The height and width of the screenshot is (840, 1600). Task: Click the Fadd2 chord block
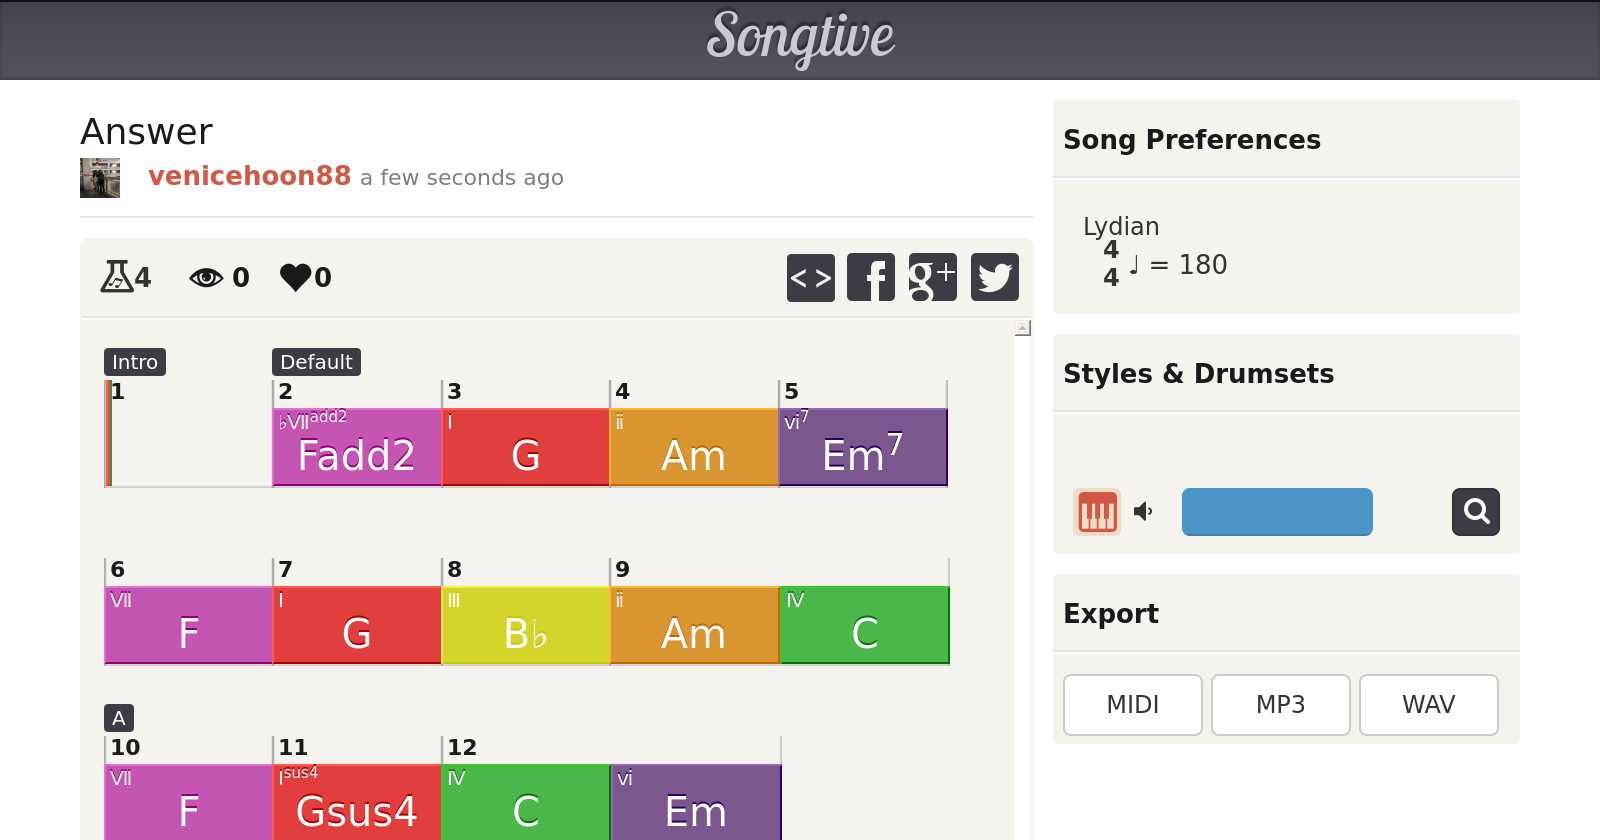[356, 447]
